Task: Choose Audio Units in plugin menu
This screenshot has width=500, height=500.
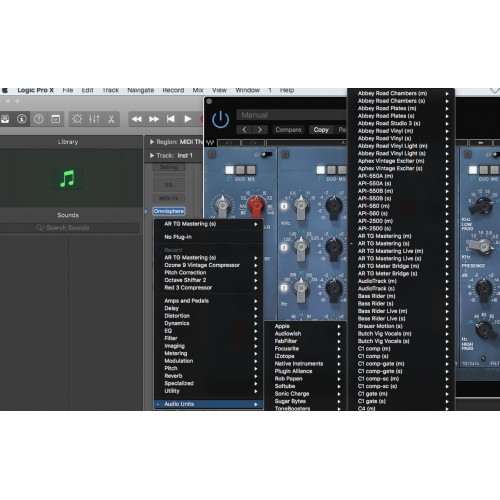Action: point(208,404)
